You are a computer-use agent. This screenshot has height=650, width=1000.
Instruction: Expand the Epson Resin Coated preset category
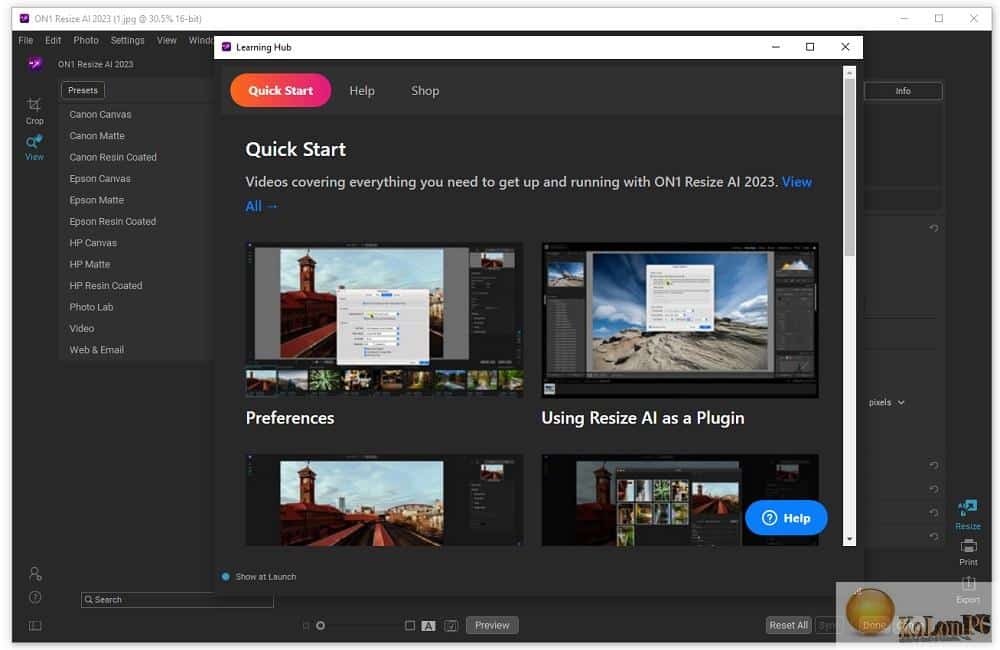[x=113, y=221]
